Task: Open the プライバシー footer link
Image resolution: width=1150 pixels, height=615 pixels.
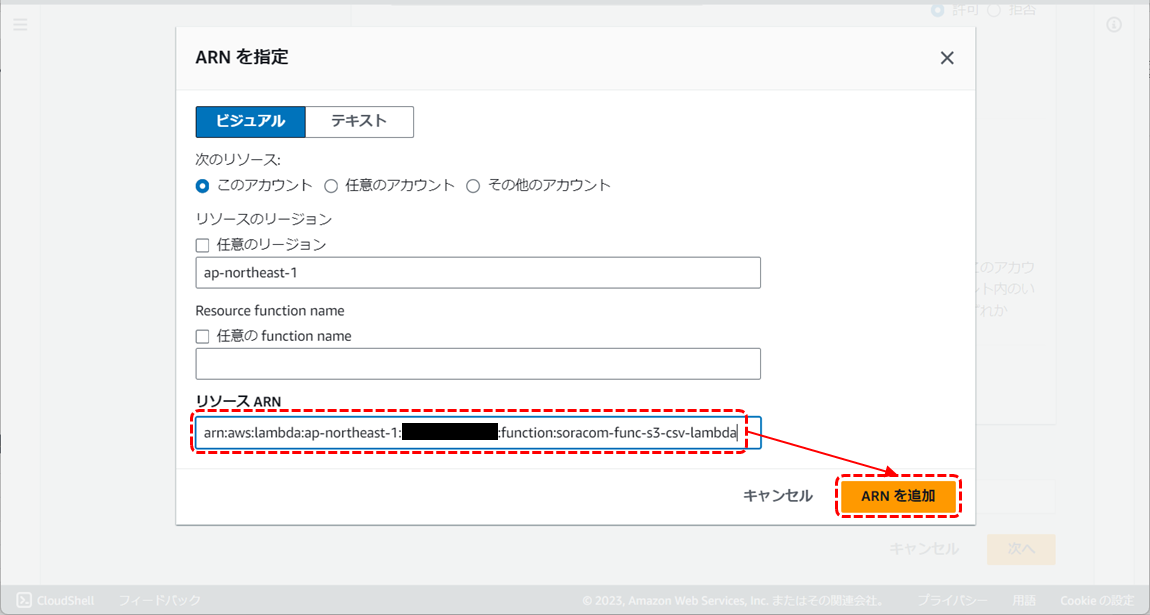Action: (952, 600)
